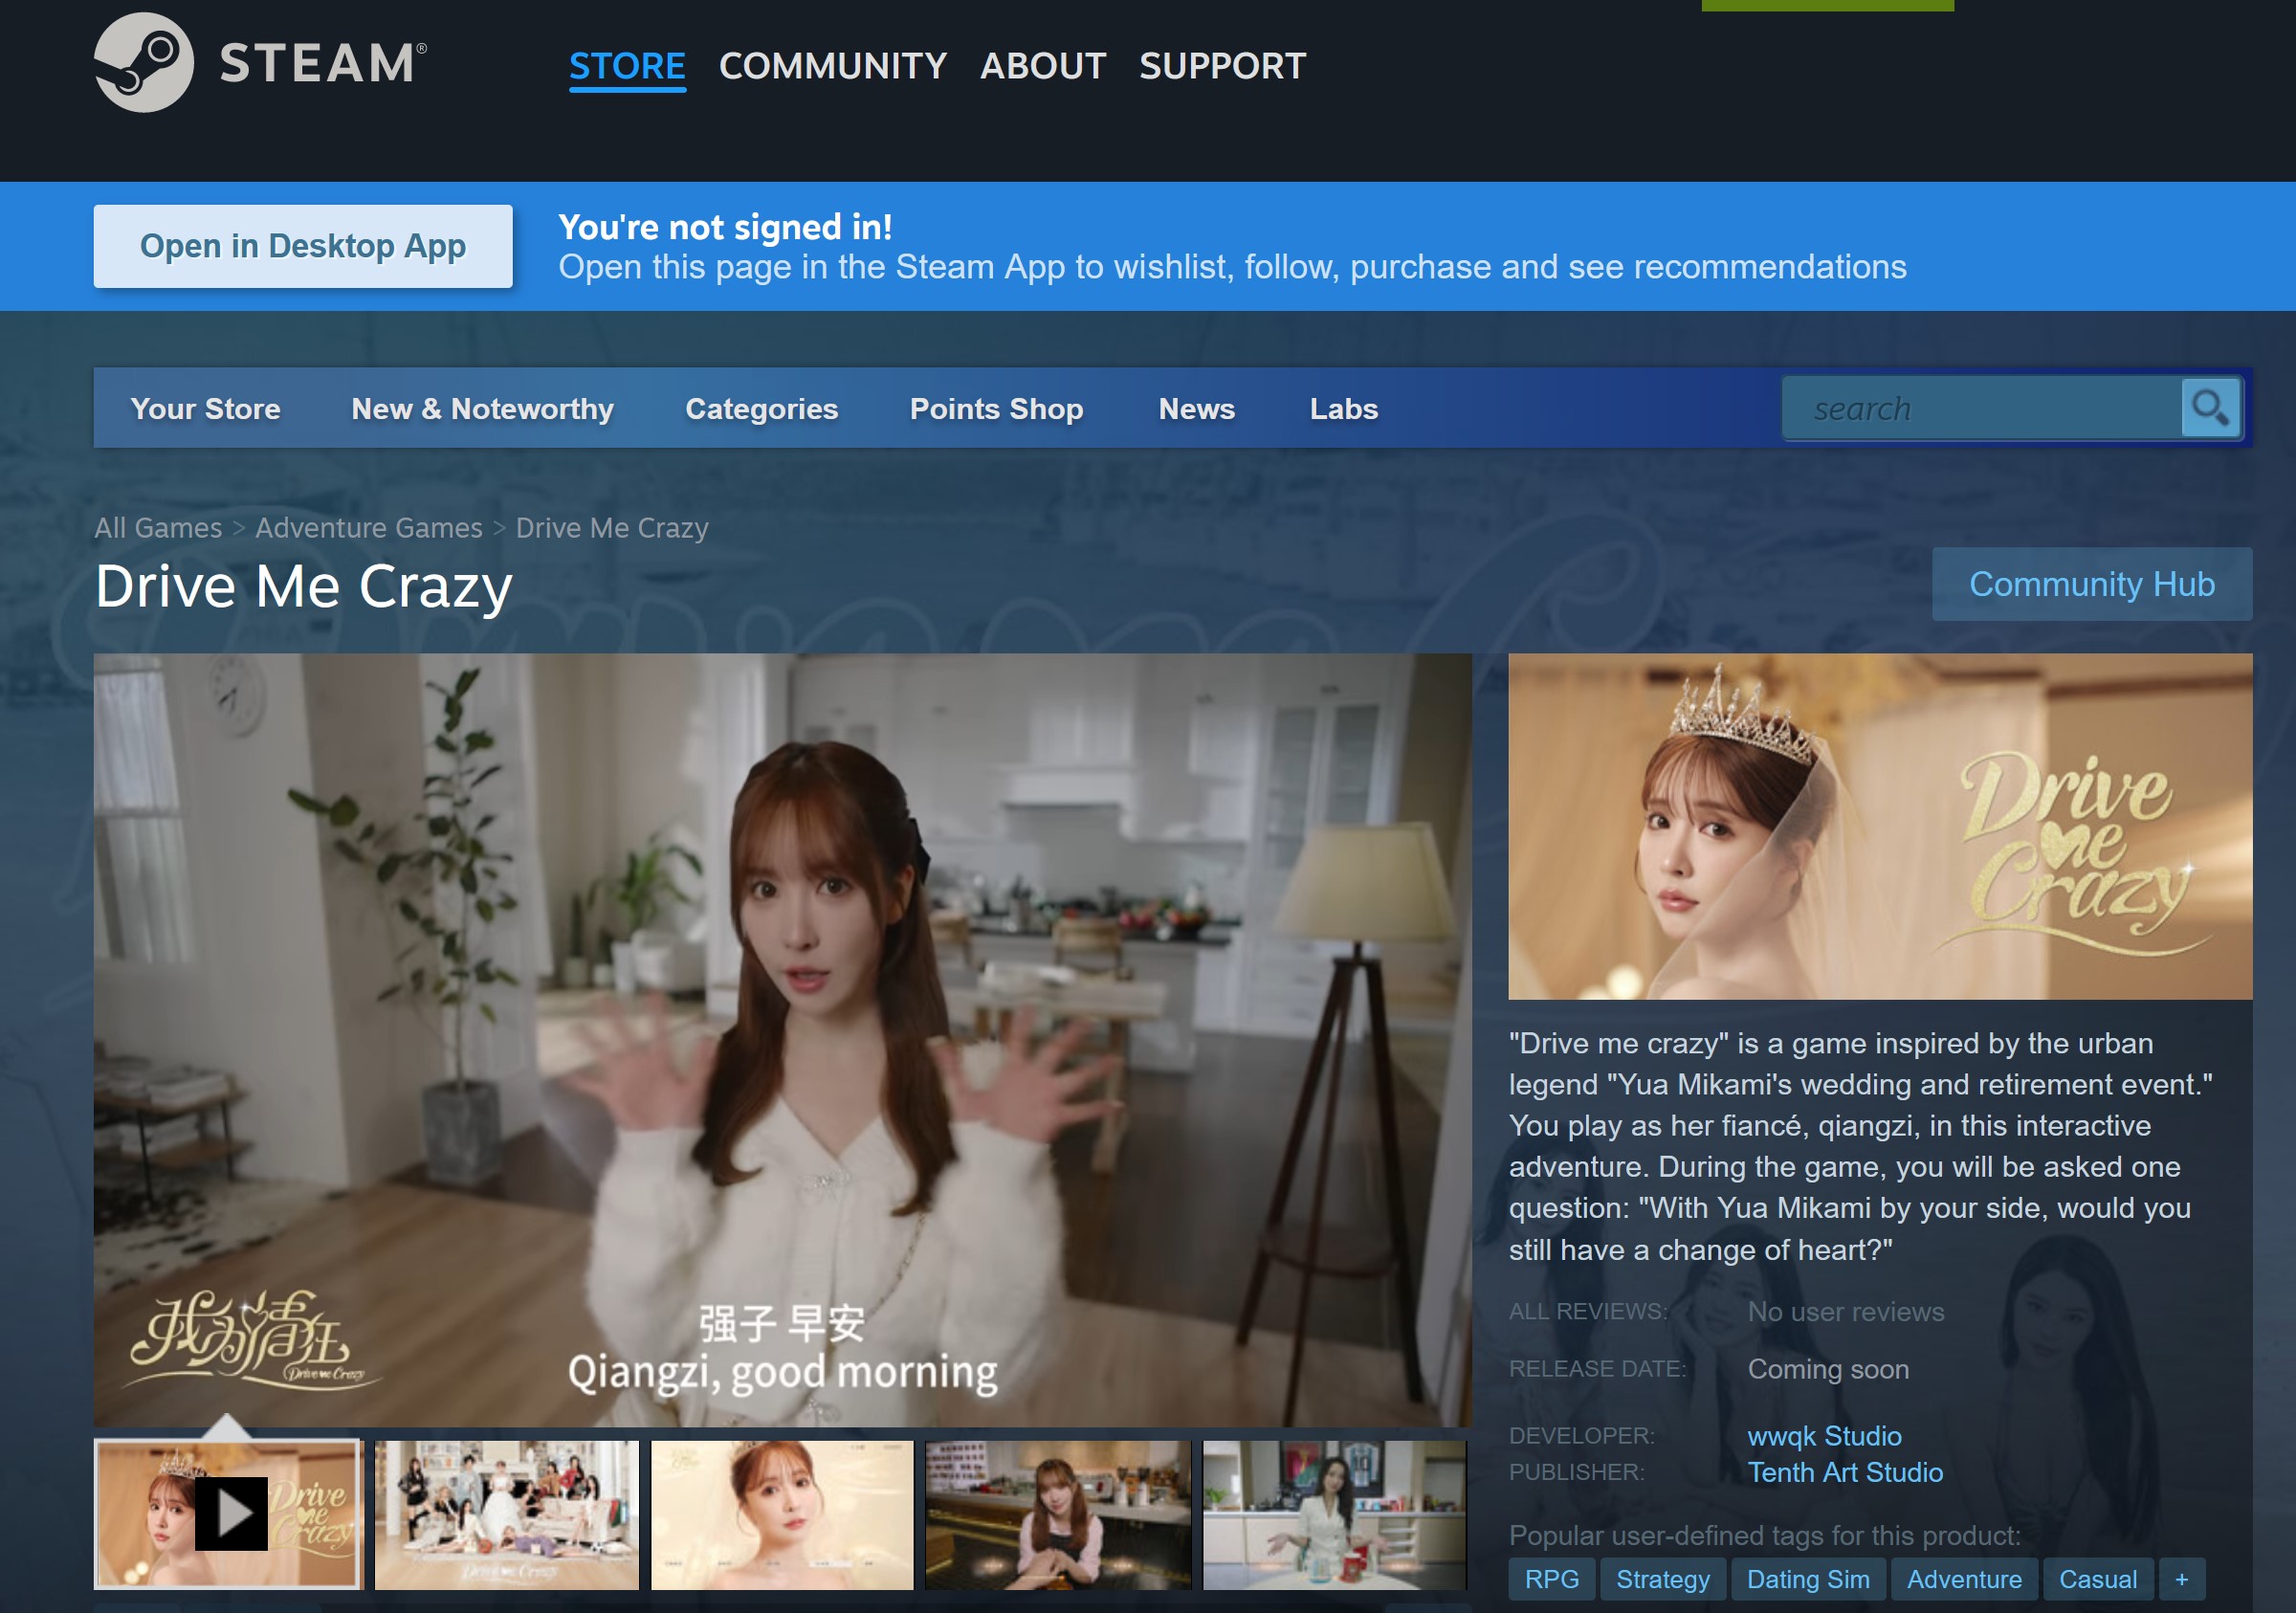This screenshot has height=1613, width=2296.
Task: View group photo screenshot thumbnail
Action: 506,1515
